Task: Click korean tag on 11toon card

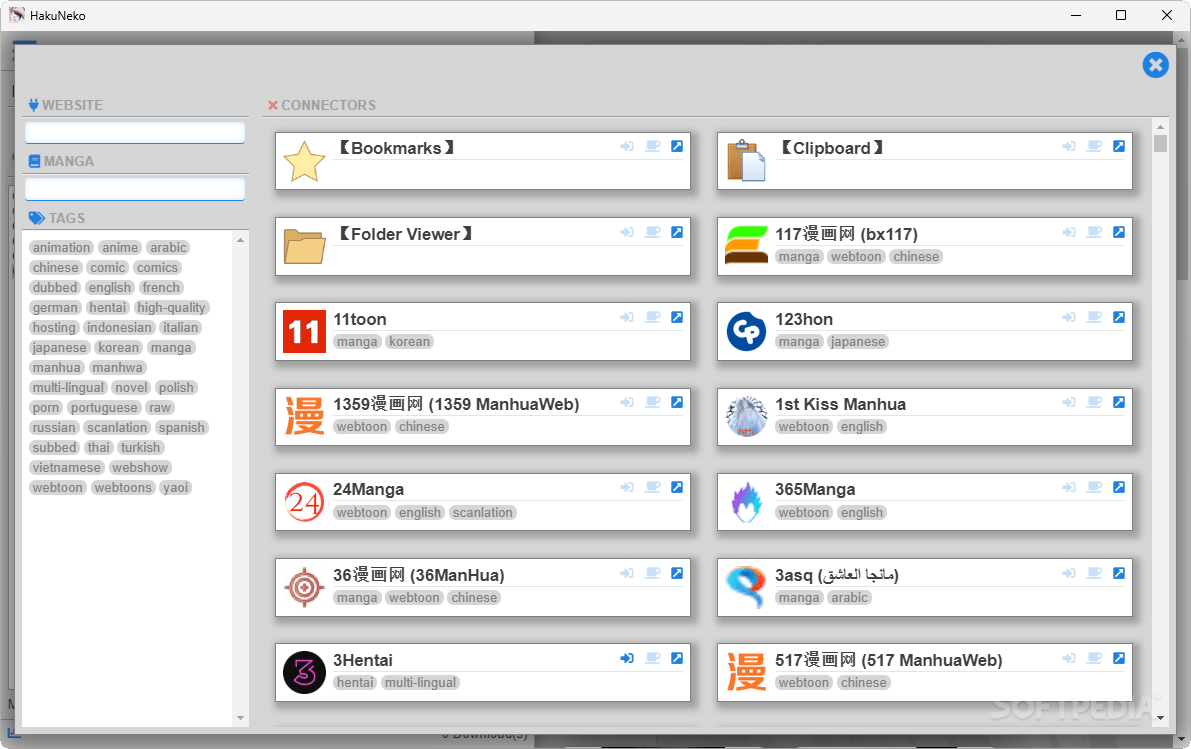Action: point(409,342)
